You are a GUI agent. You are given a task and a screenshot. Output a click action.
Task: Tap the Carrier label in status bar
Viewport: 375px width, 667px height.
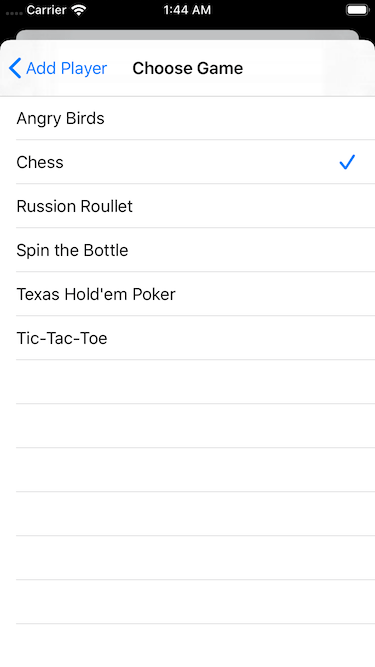(x=46, y=10)
